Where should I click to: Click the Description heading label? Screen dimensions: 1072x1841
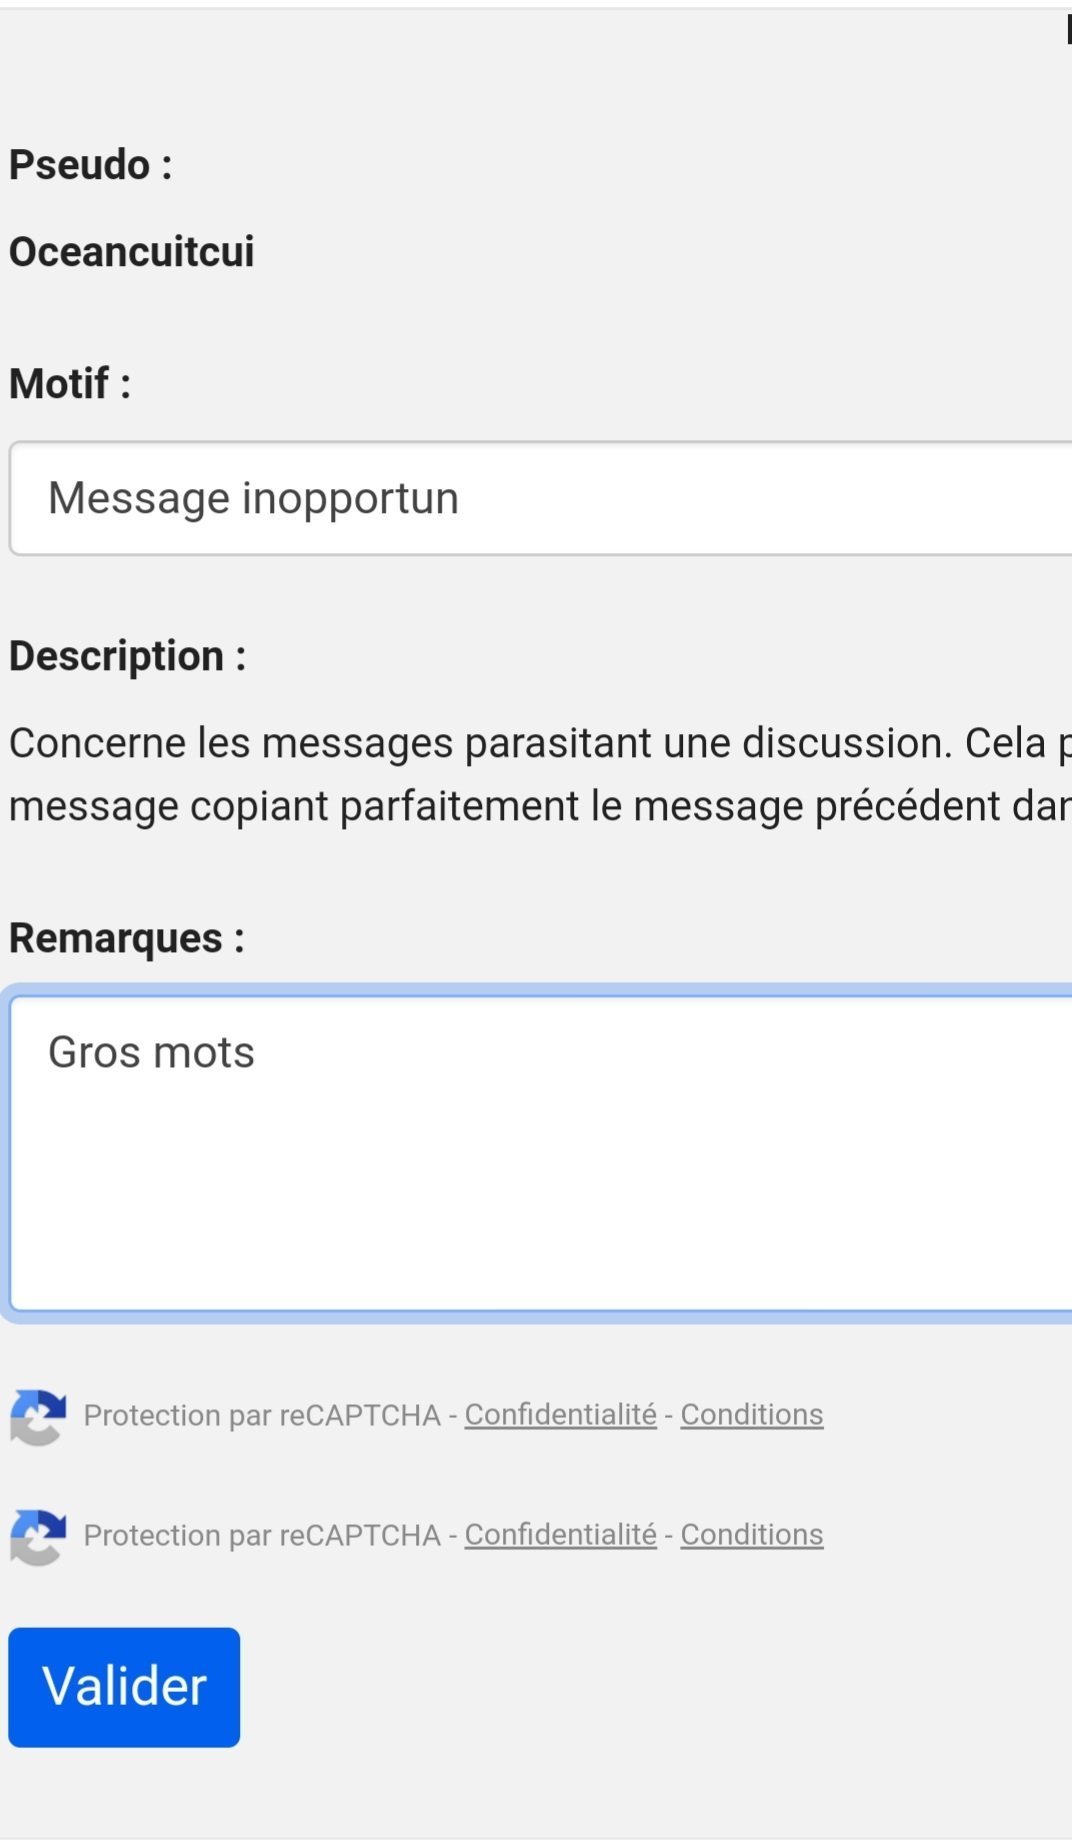(x=128, y=657)
